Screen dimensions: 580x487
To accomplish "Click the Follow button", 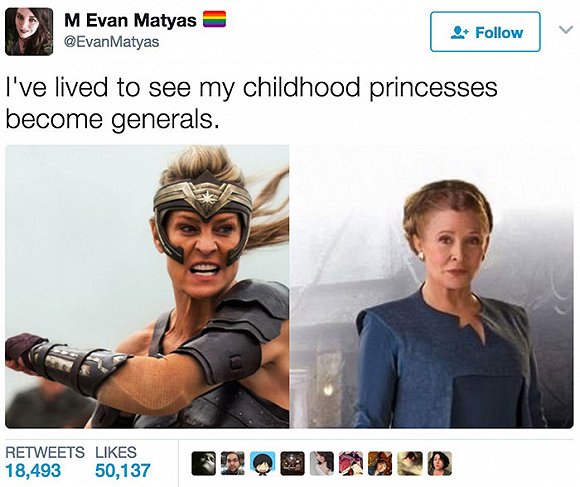I will tap(485, 32).
